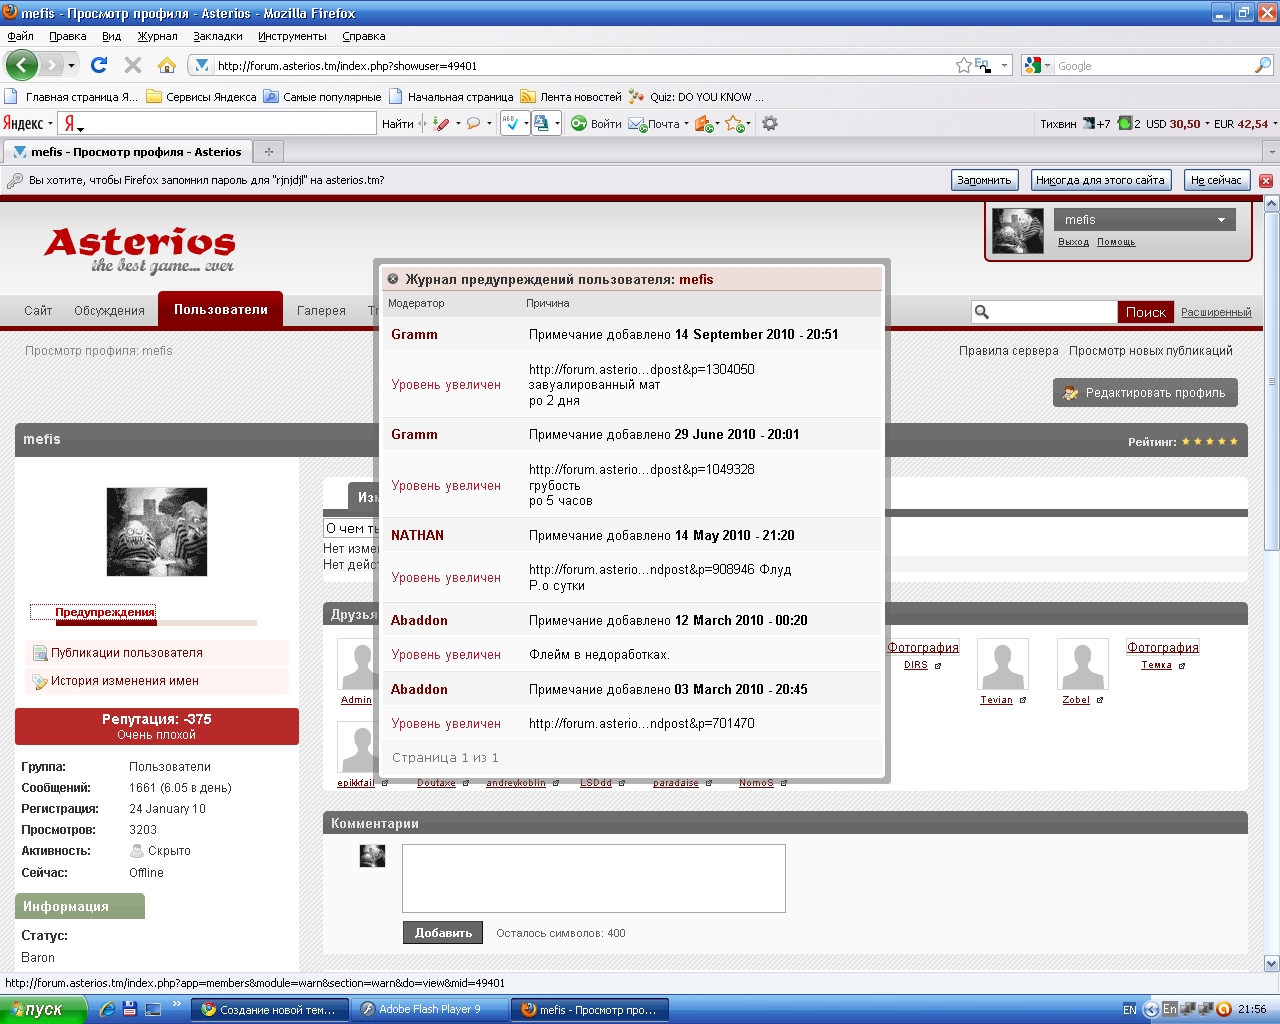The width and height of the screenshot is (1280, 1024).
Task: Switch to Галерея forum tab
Action: coord(321,311)
